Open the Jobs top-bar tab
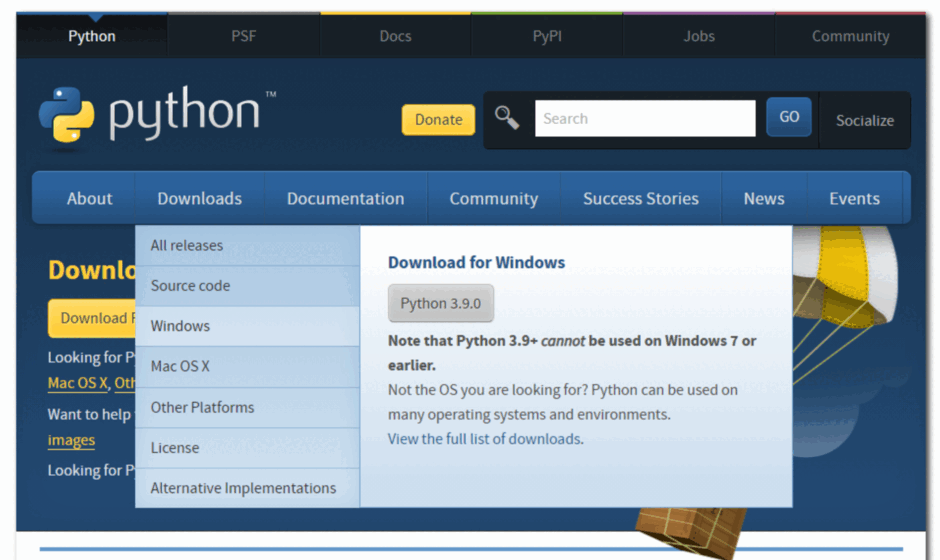This screenshot has width=940, height=560. pos(699,36)
